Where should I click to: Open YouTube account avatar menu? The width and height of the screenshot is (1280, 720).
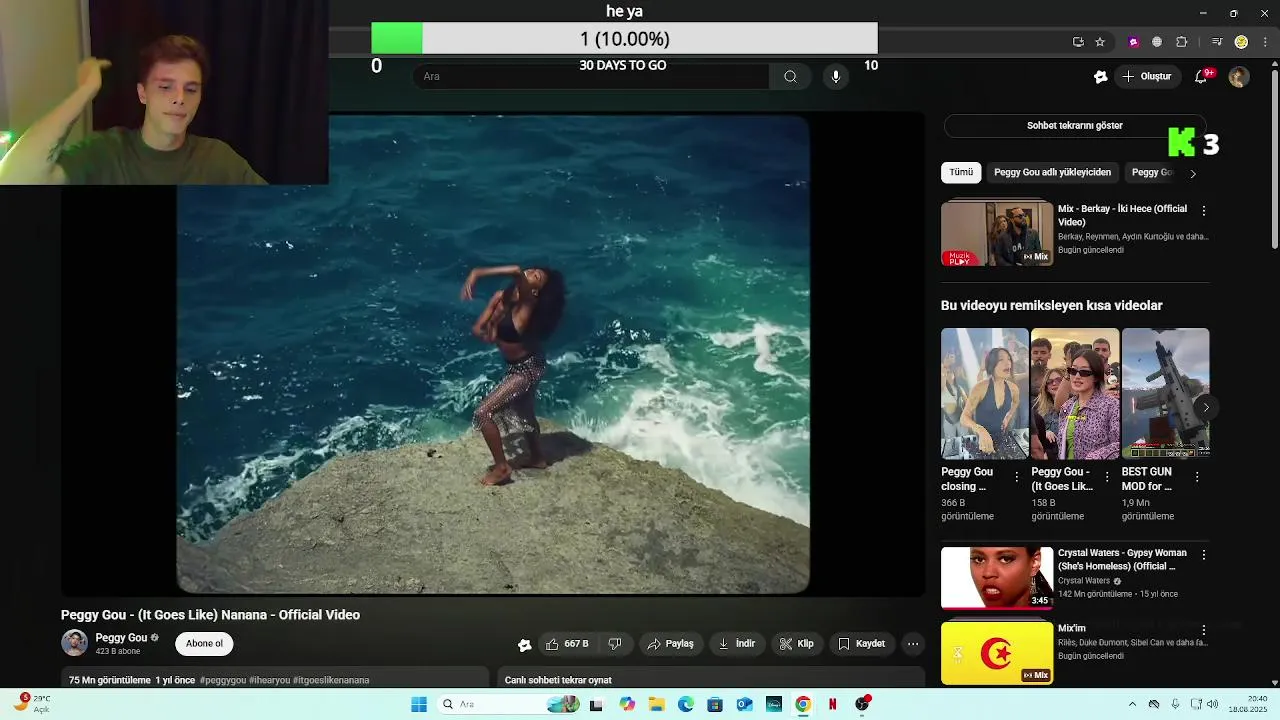1239,76
